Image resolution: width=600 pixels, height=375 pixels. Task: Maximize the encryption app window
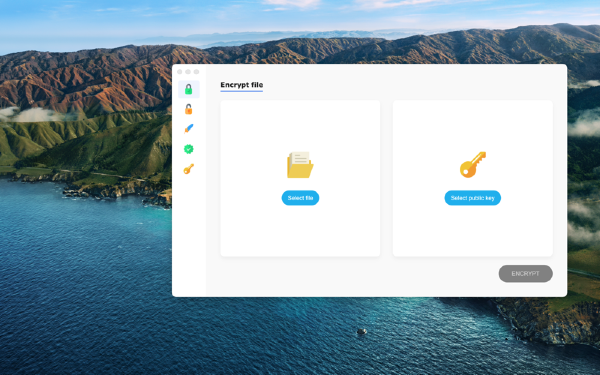(196, 72)
